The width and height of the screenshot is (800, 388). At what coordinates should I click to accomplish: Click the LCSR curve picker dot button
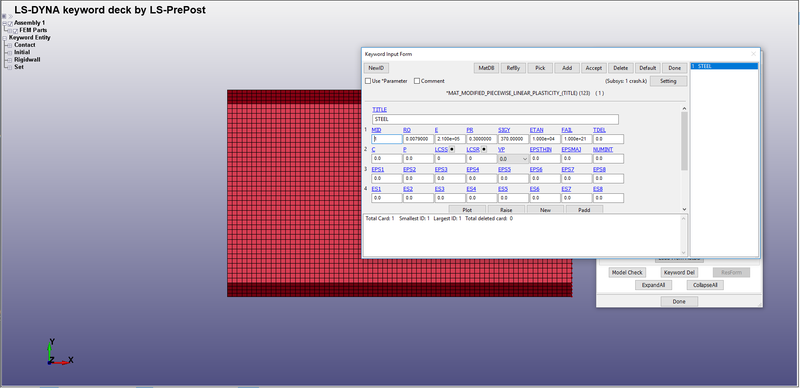pos(484,149)
